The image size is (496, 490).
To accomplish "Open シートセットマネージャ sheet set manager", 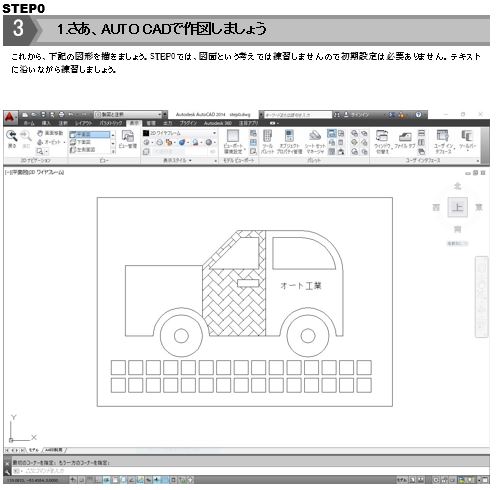I will point(314,142).
